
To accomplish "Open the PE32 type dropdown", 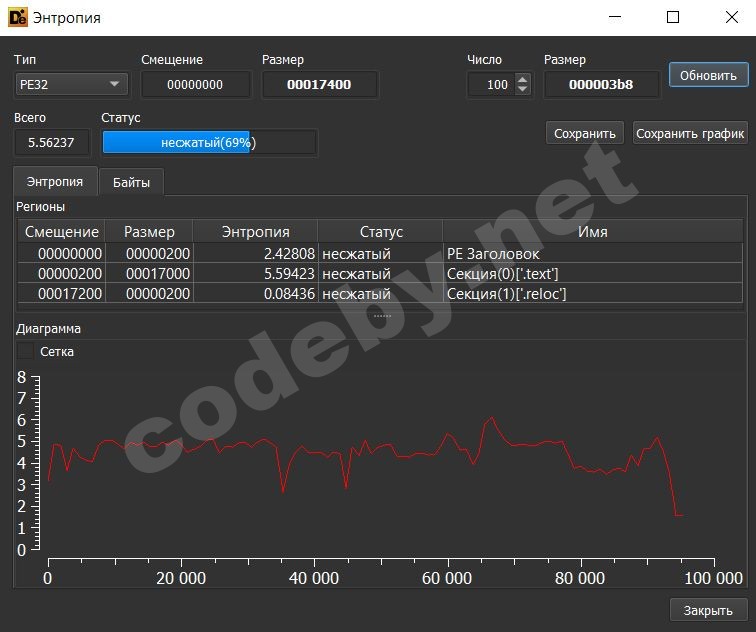I will tap(72, 85).
